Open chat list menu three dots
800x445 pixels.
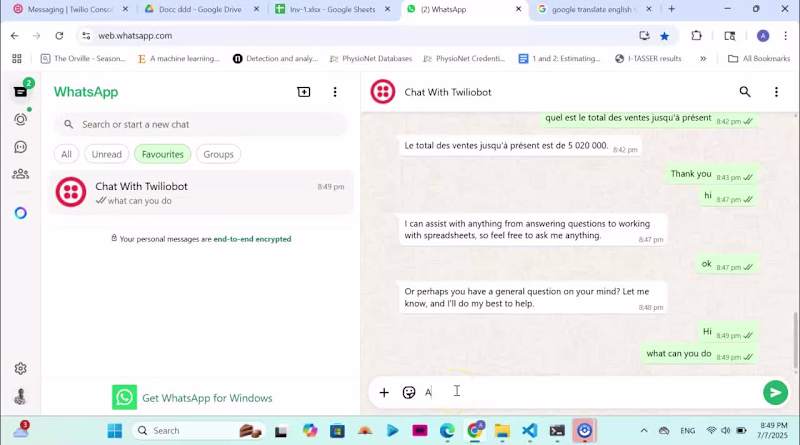[335, 92]
